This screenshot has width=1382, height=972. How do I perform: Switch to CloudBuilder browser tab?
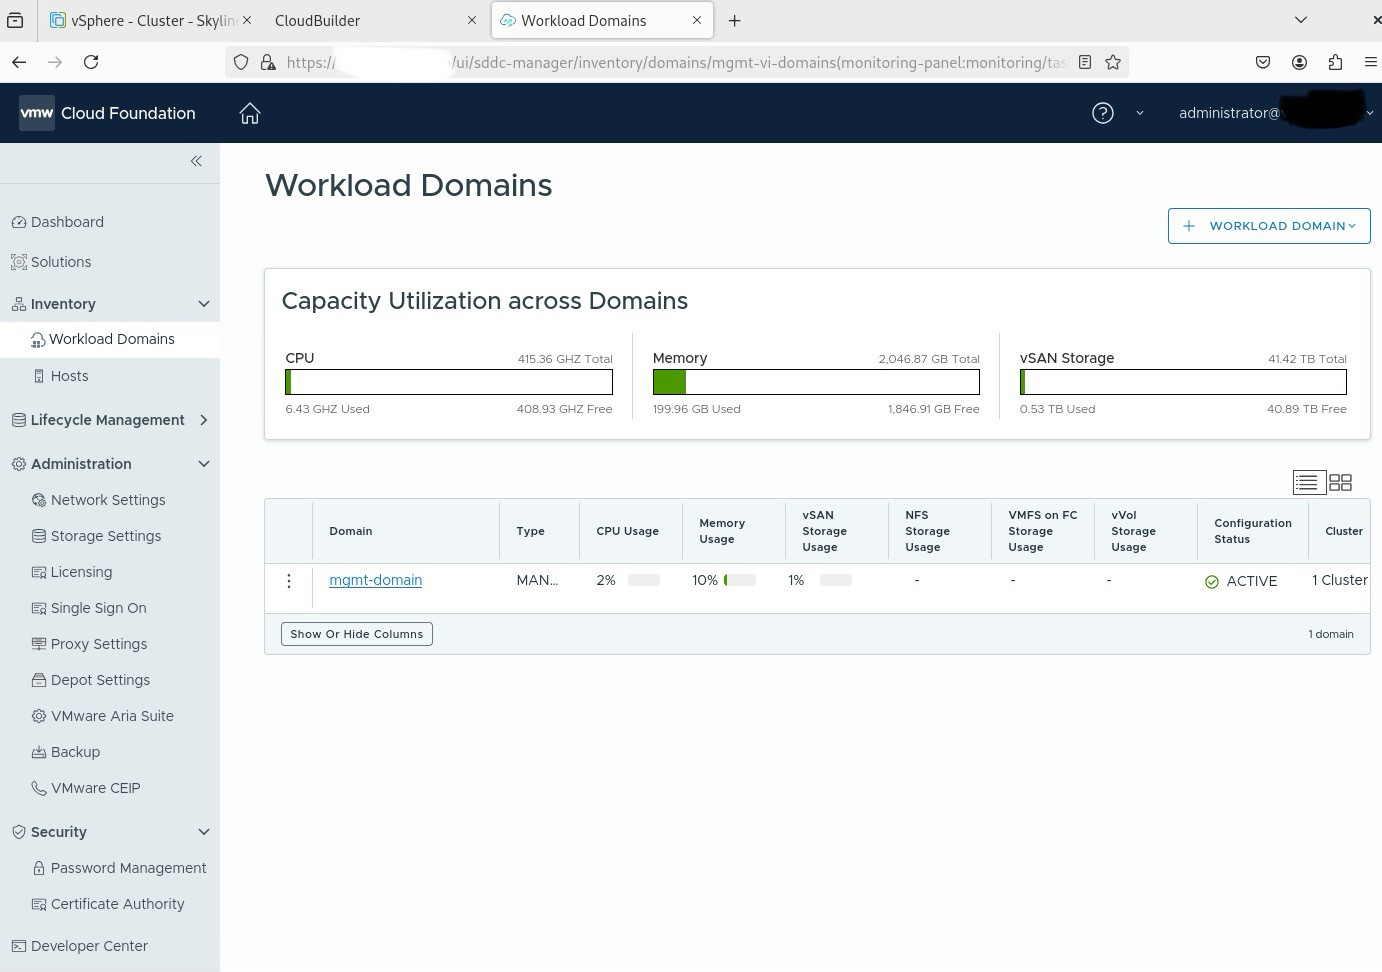click(x=375, y=20)
